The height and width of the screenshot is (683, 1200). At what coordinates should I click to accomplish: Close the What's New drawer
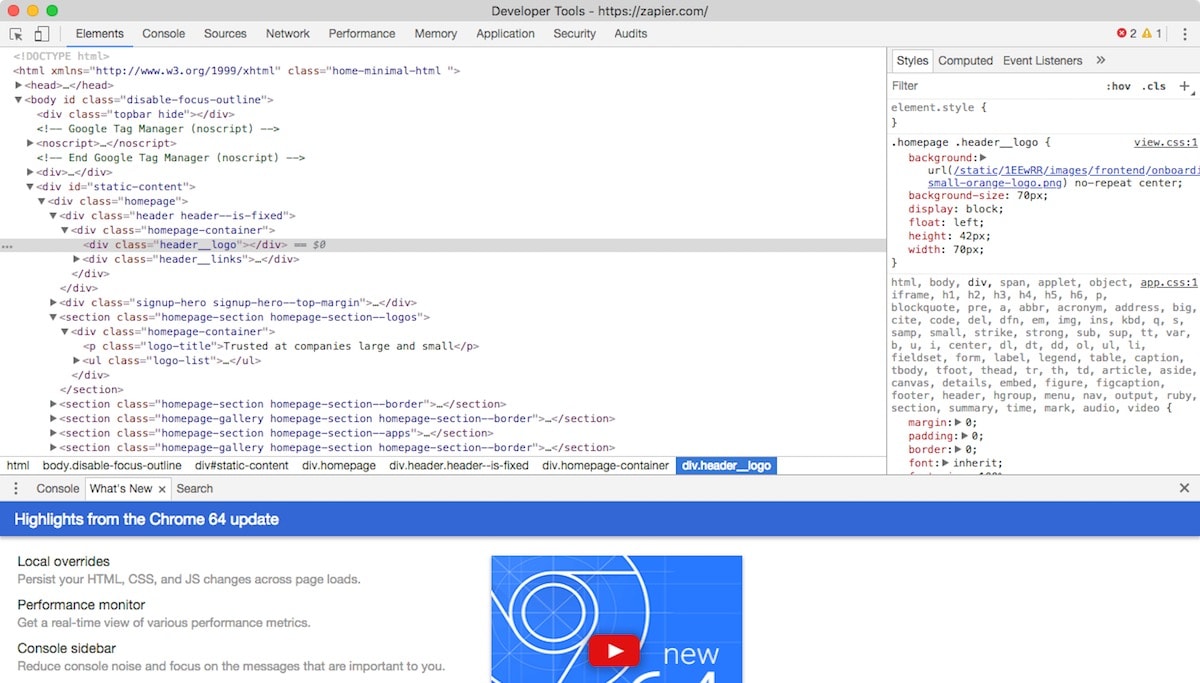(1184, 488)
